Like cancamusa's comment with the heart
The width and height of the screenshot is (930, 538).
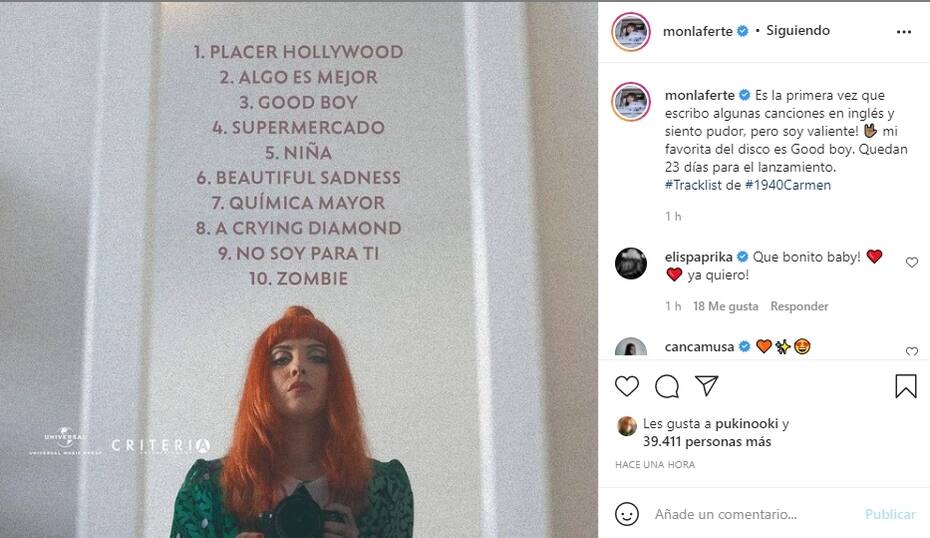coord(912,351)
